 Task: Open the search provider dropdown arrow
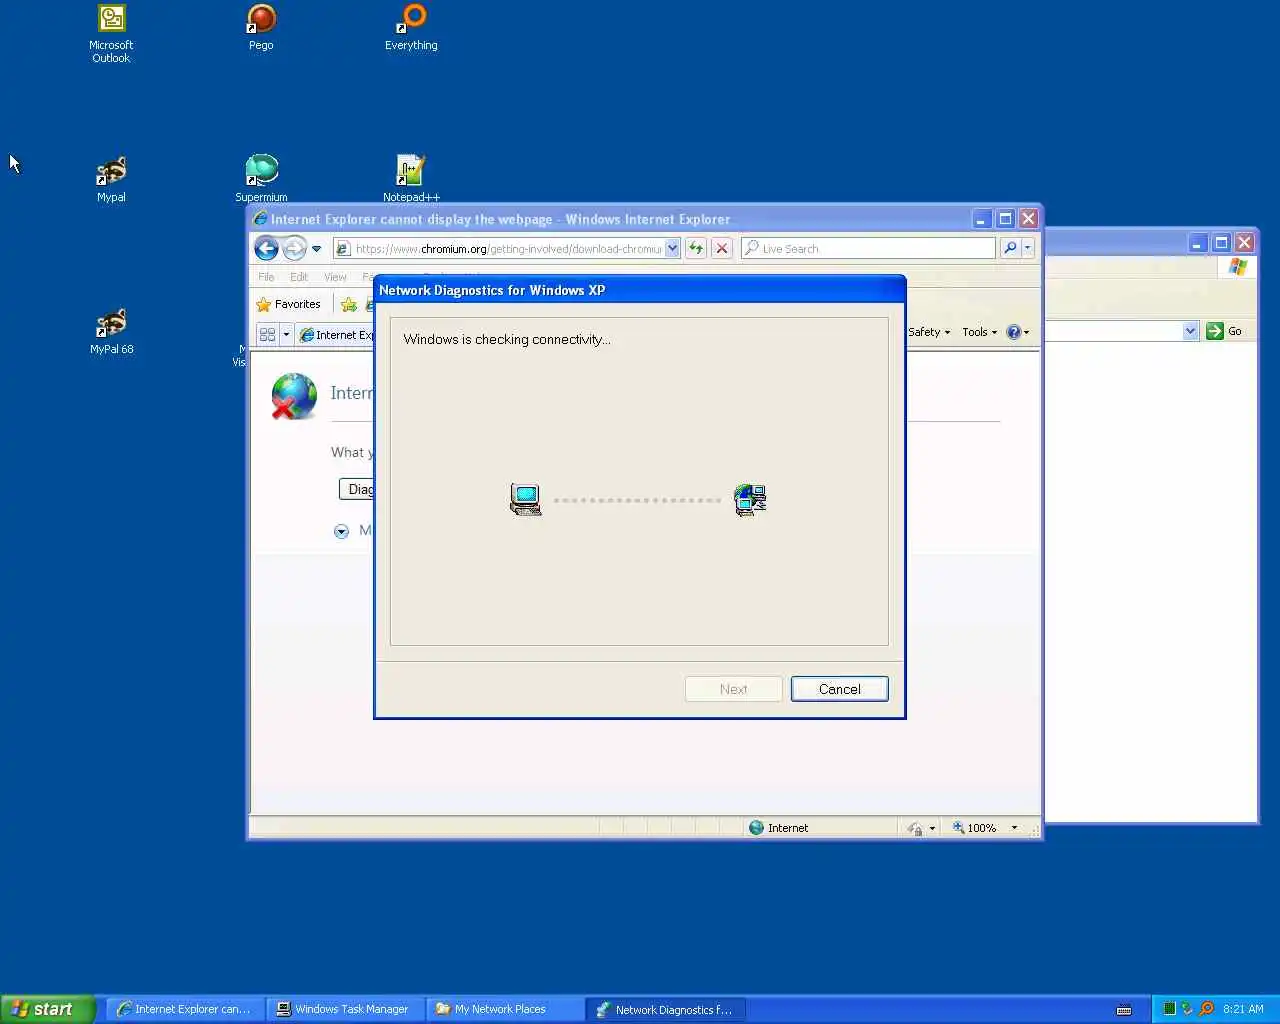coord(1027,248)
